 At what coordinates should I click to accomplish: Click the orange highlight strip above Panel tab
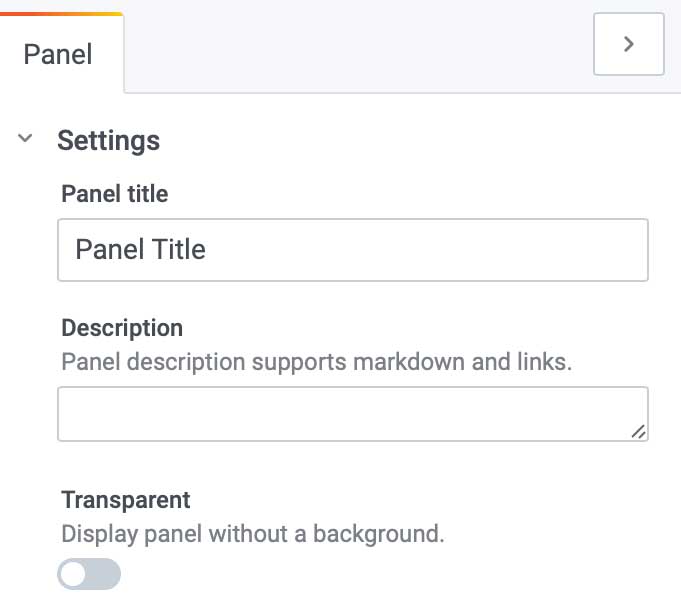tap(60, 14)
